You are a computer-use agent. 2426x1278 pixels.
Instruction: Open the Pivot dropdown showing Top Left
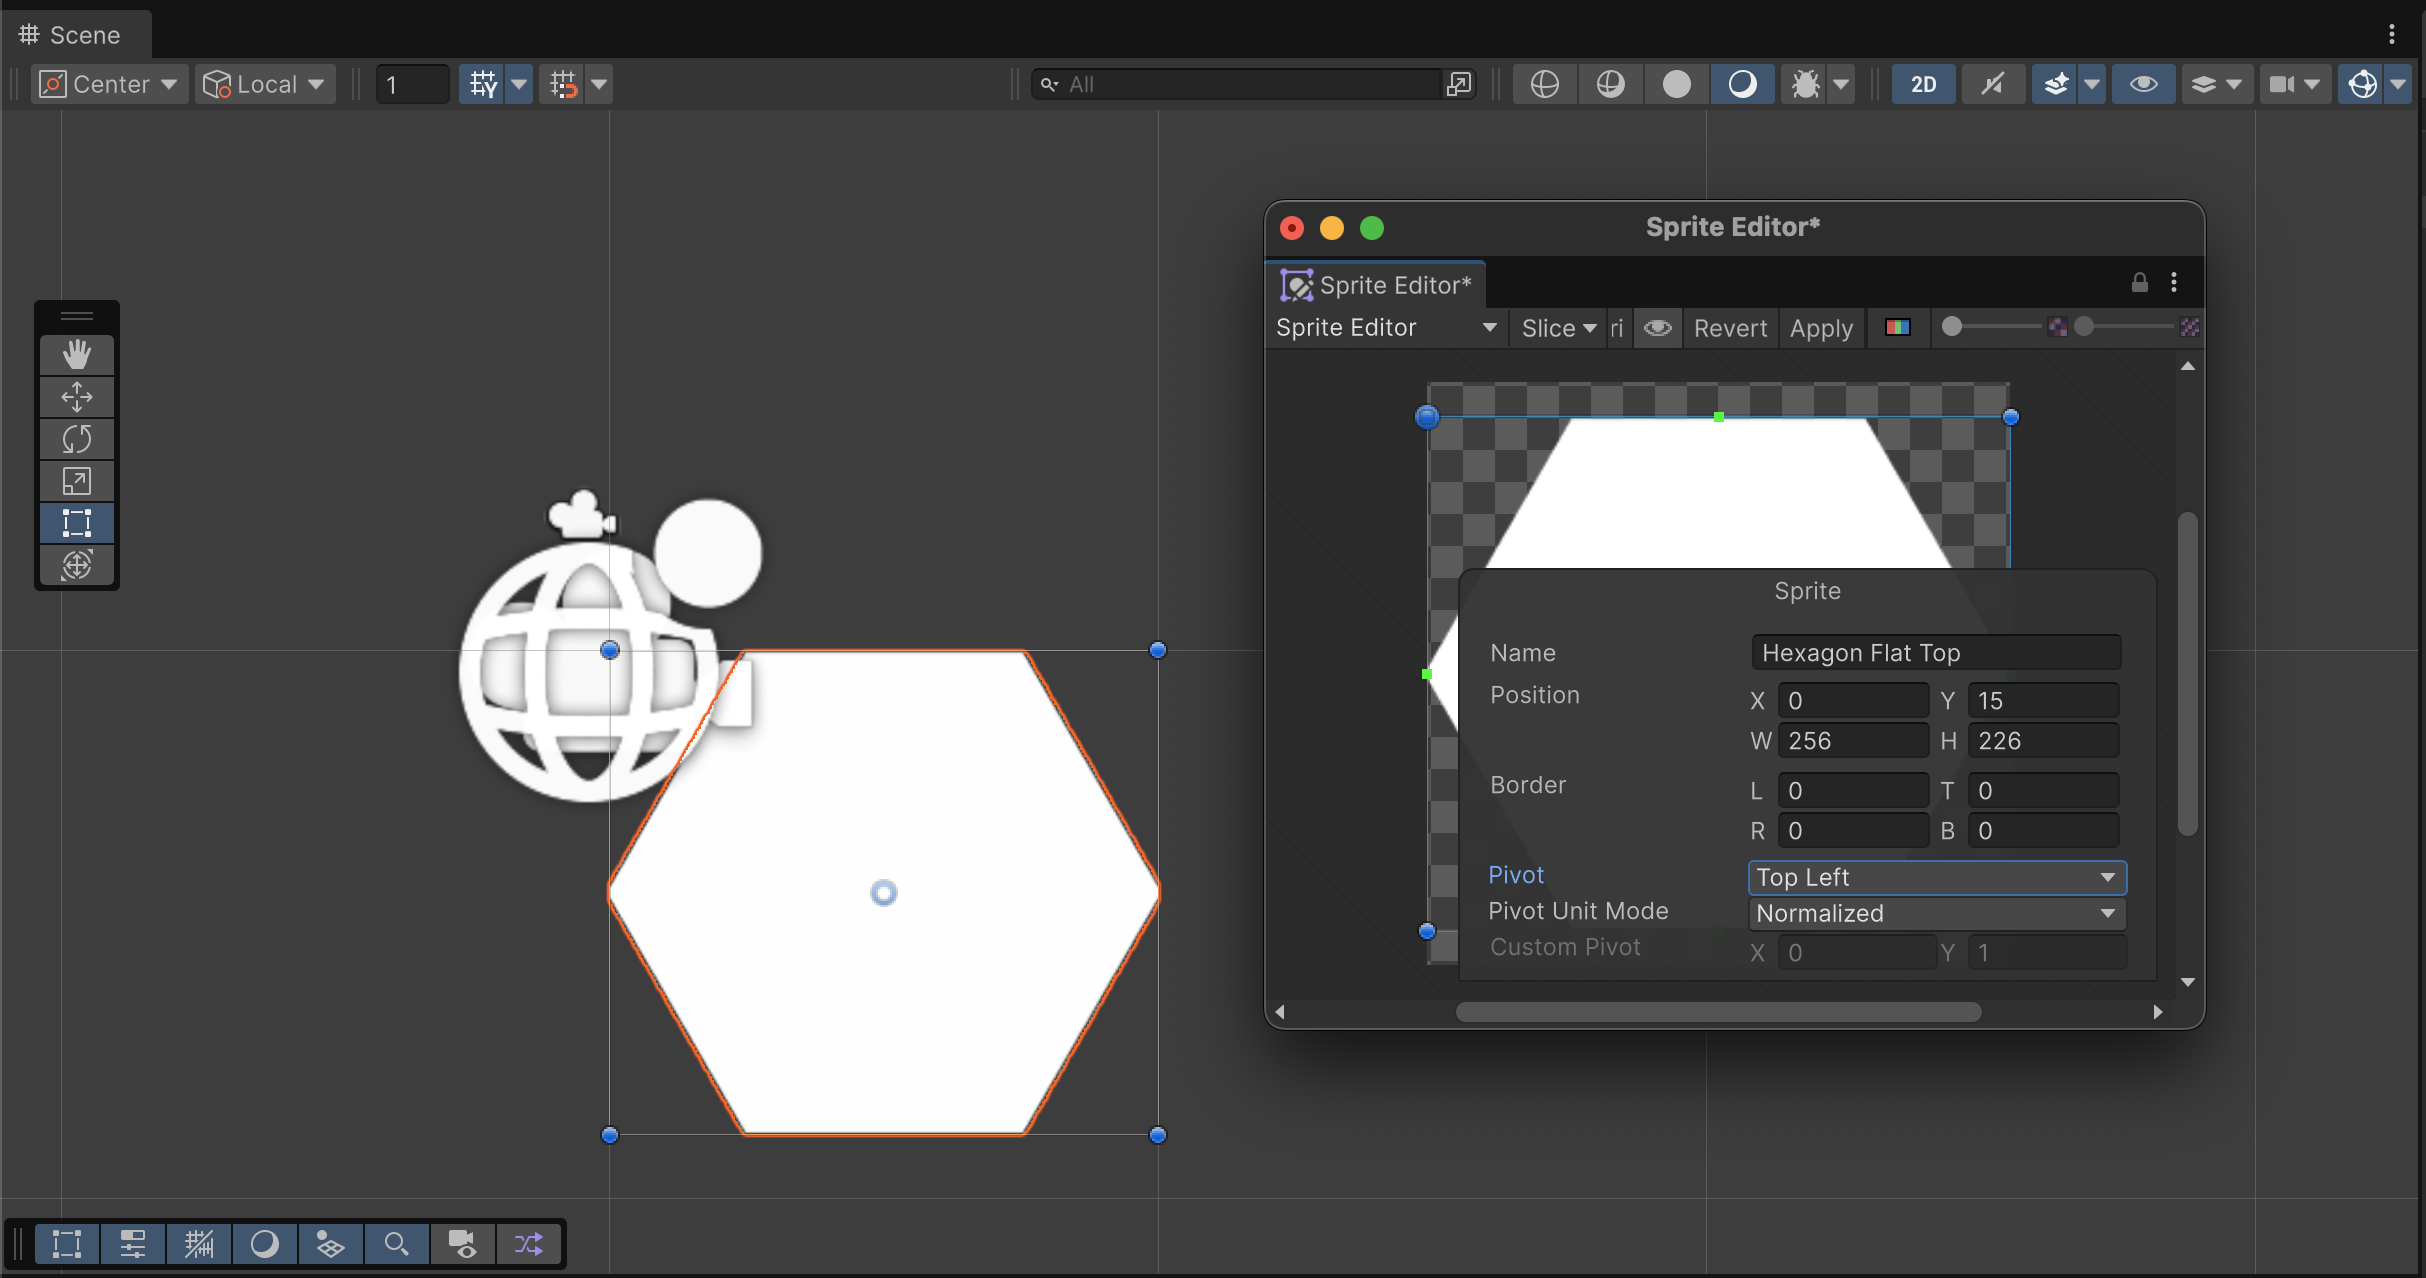1936,877
